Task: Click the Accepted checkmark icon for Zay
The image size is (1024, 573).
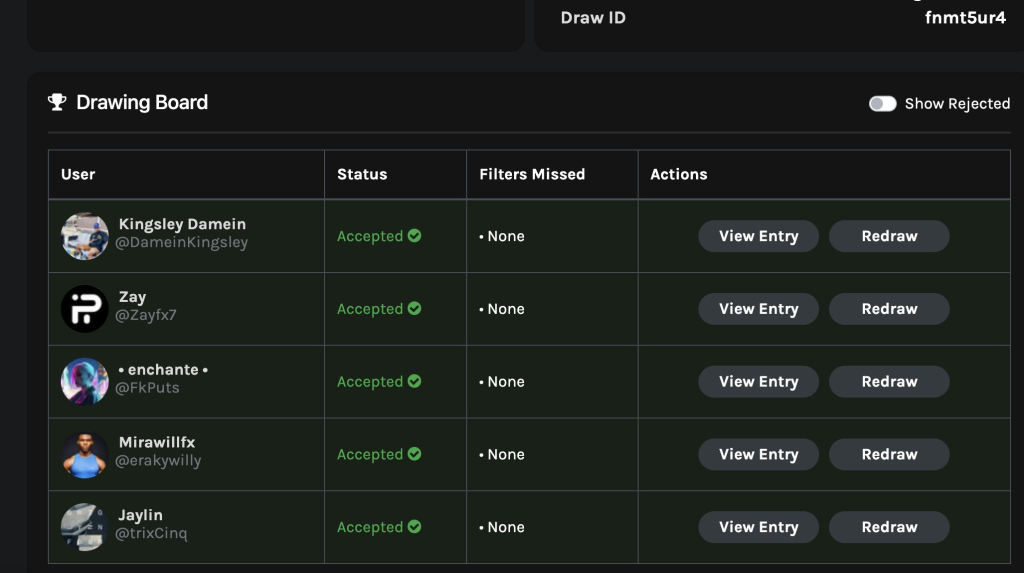Action: tap(414, 309)
